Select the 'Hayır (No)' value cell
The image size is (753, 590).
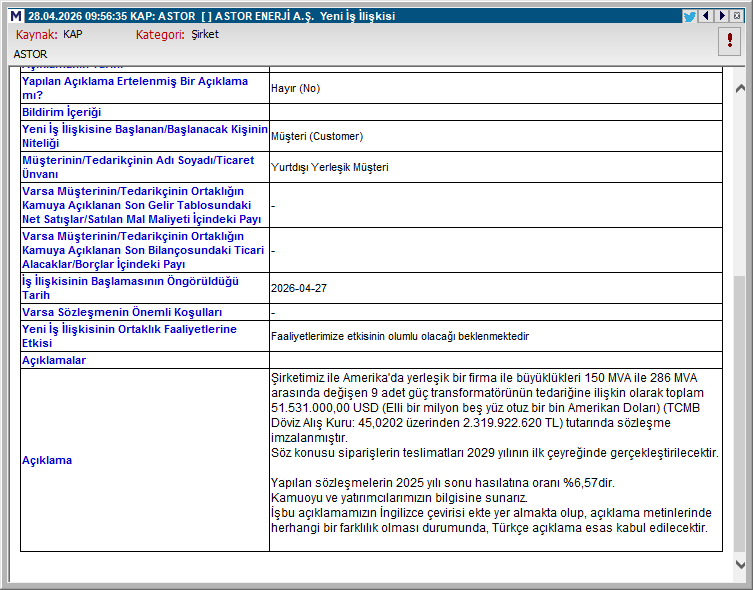(x=295, y=88)
